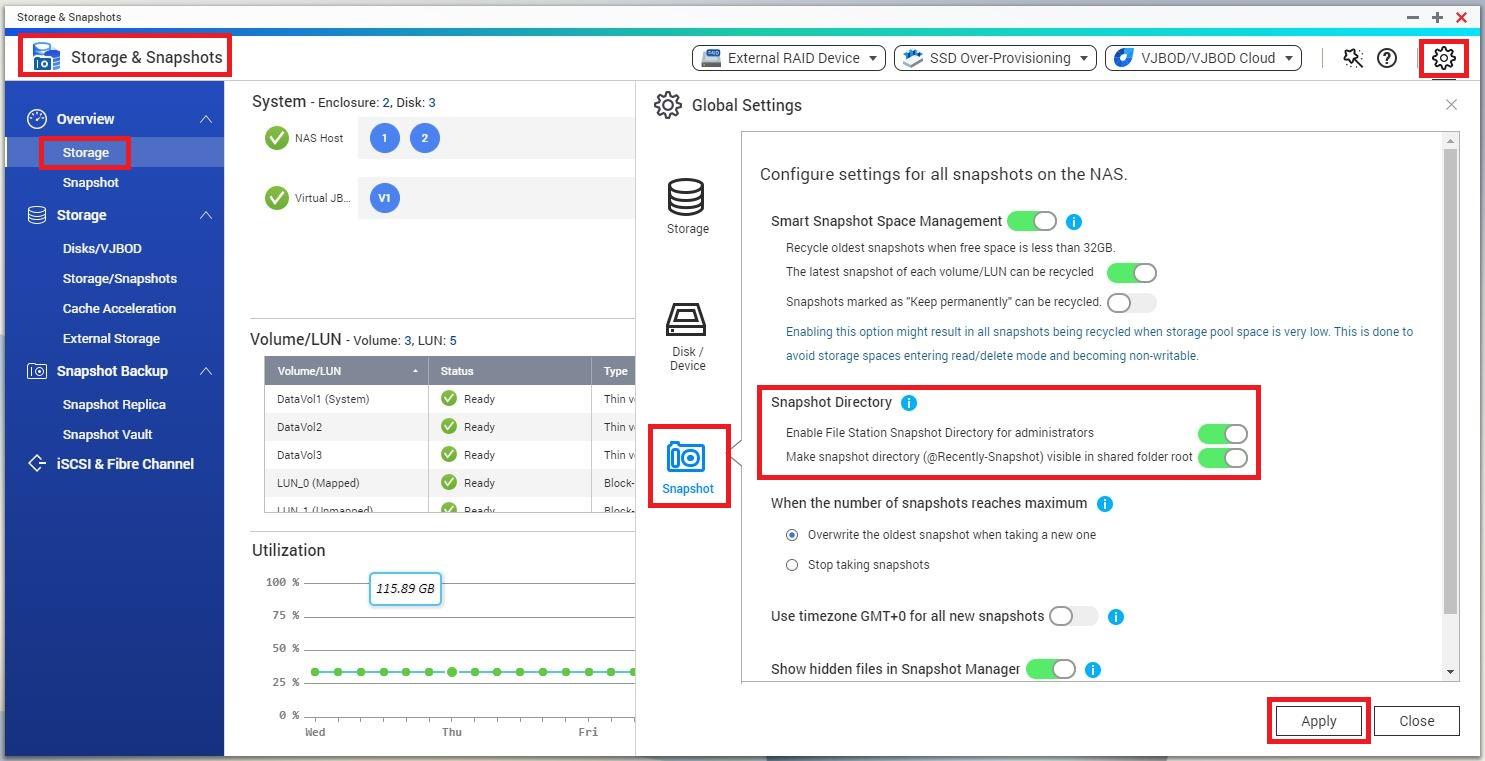Toggle File Station Snapshot Directory for administrators
The height and width of the screenshot is (761, 1485).
tap(1223, 433)
